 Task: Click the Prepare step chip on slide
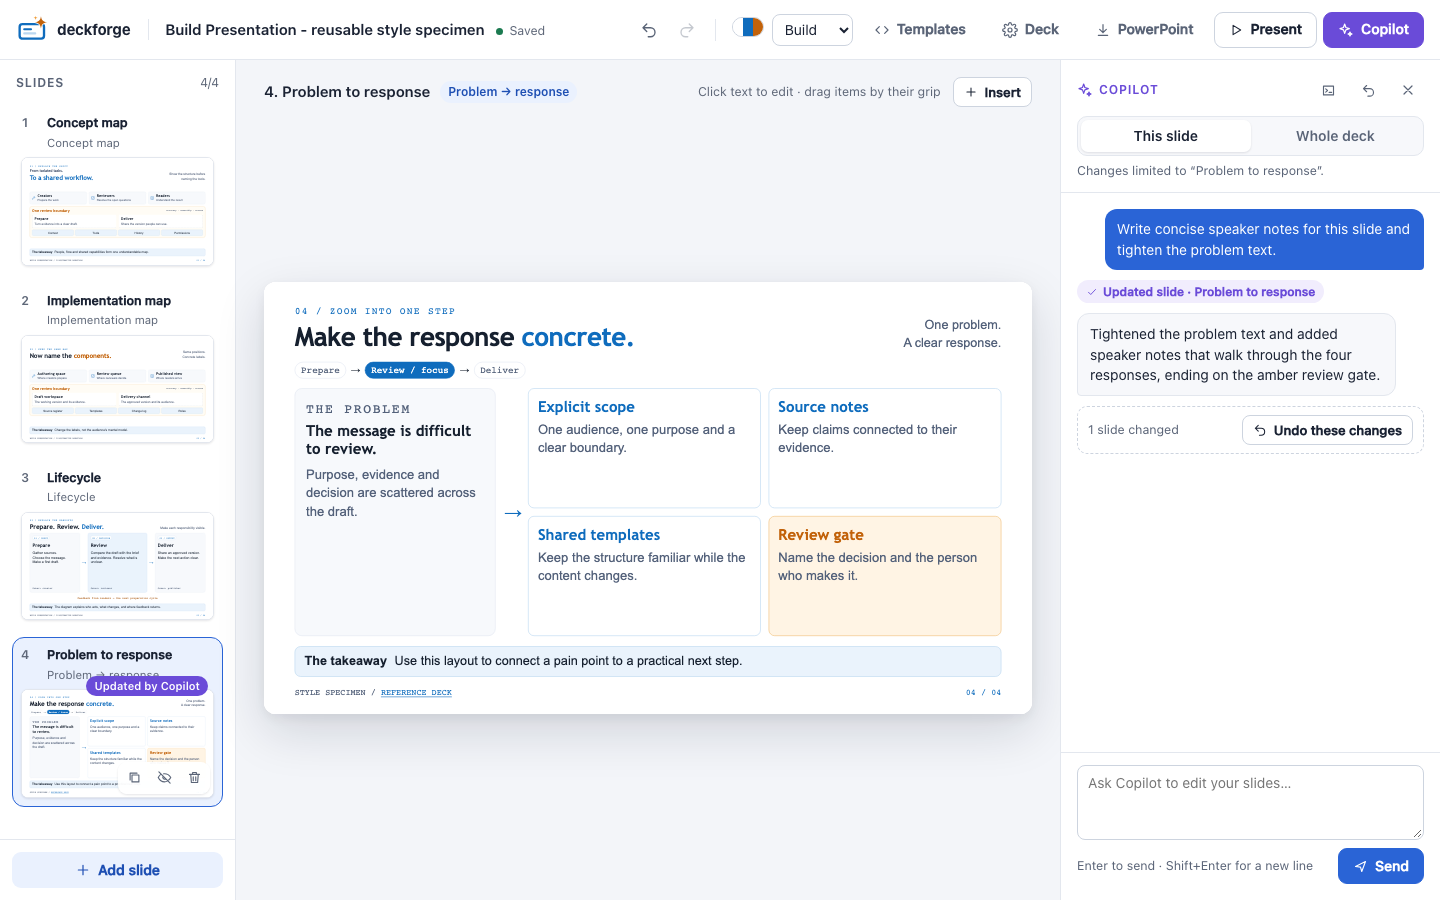[320, 370]
